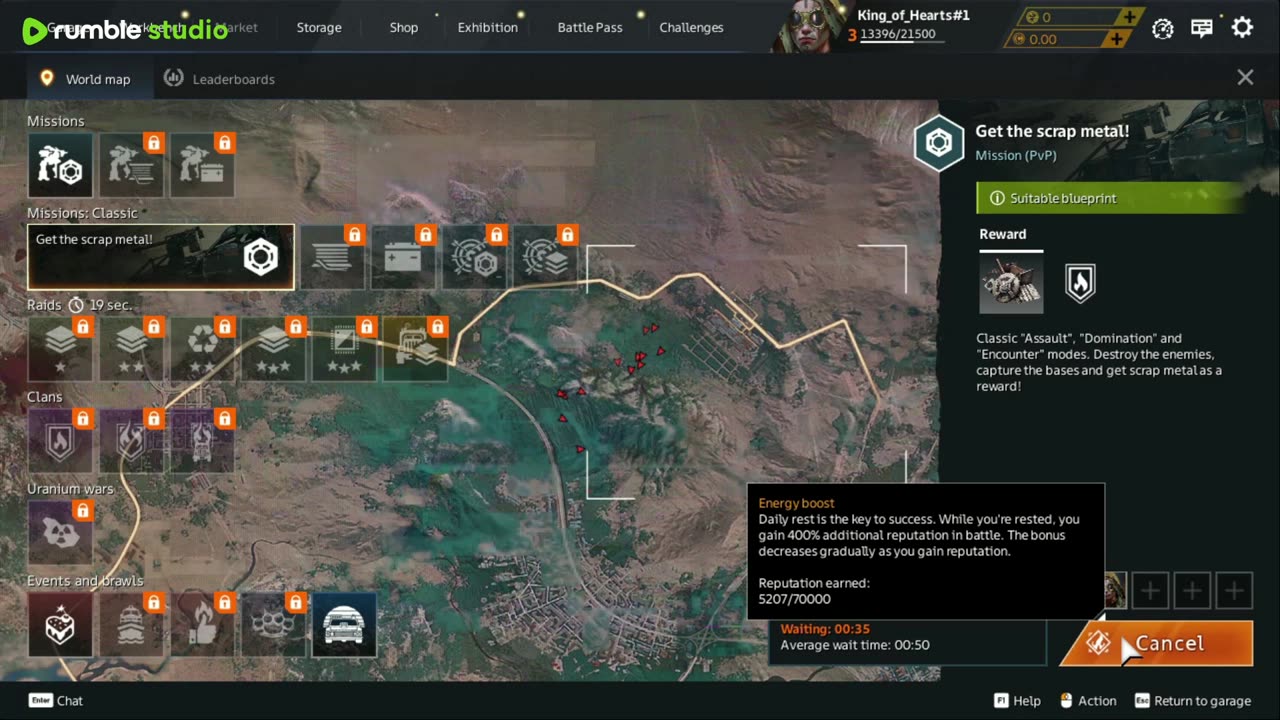The image size is (1280, 720).
Task: Open the car brawl in Events and brawls
Action: pos(344,625)
